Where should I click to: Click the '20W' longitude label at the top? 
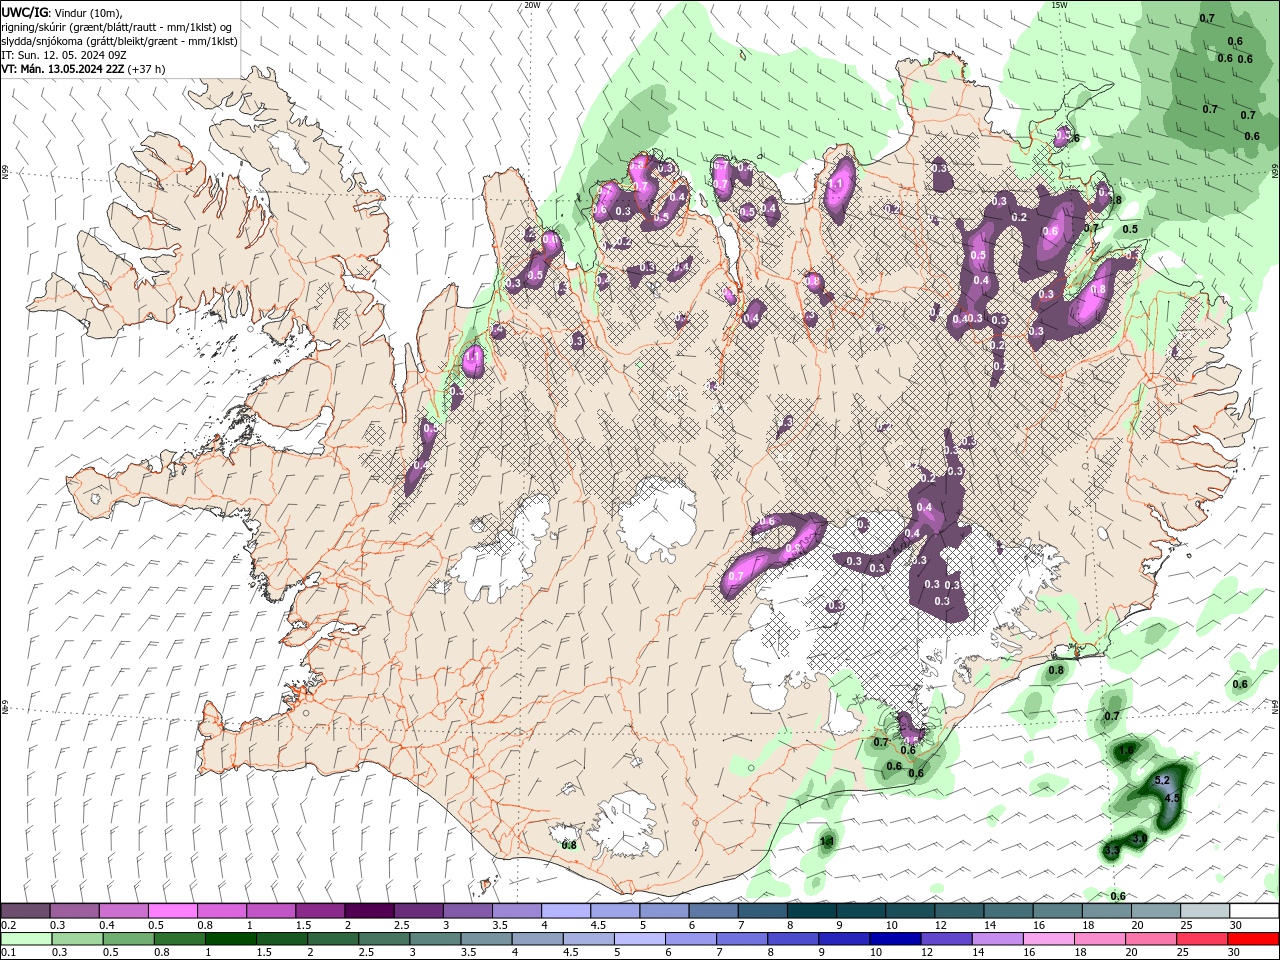coord(532,5)
